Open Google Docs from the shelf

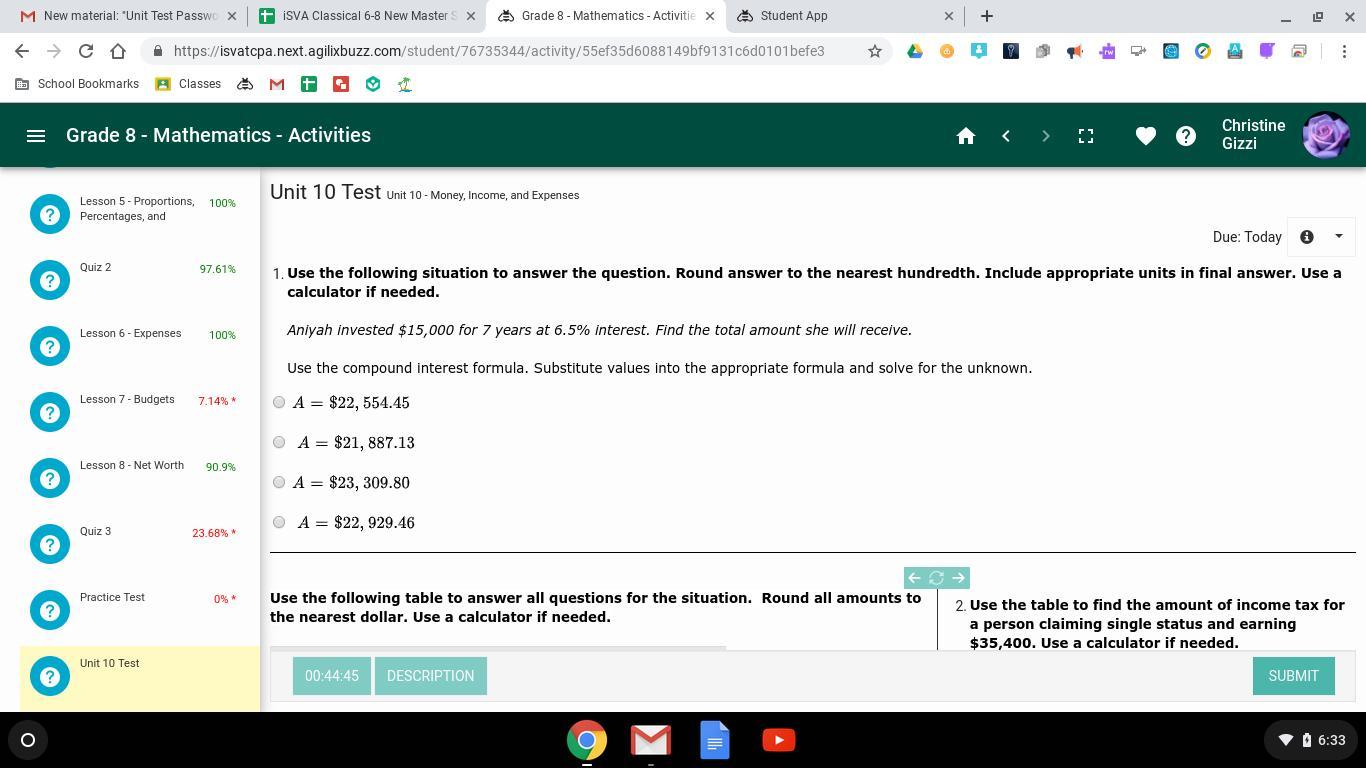click(715, 740)
